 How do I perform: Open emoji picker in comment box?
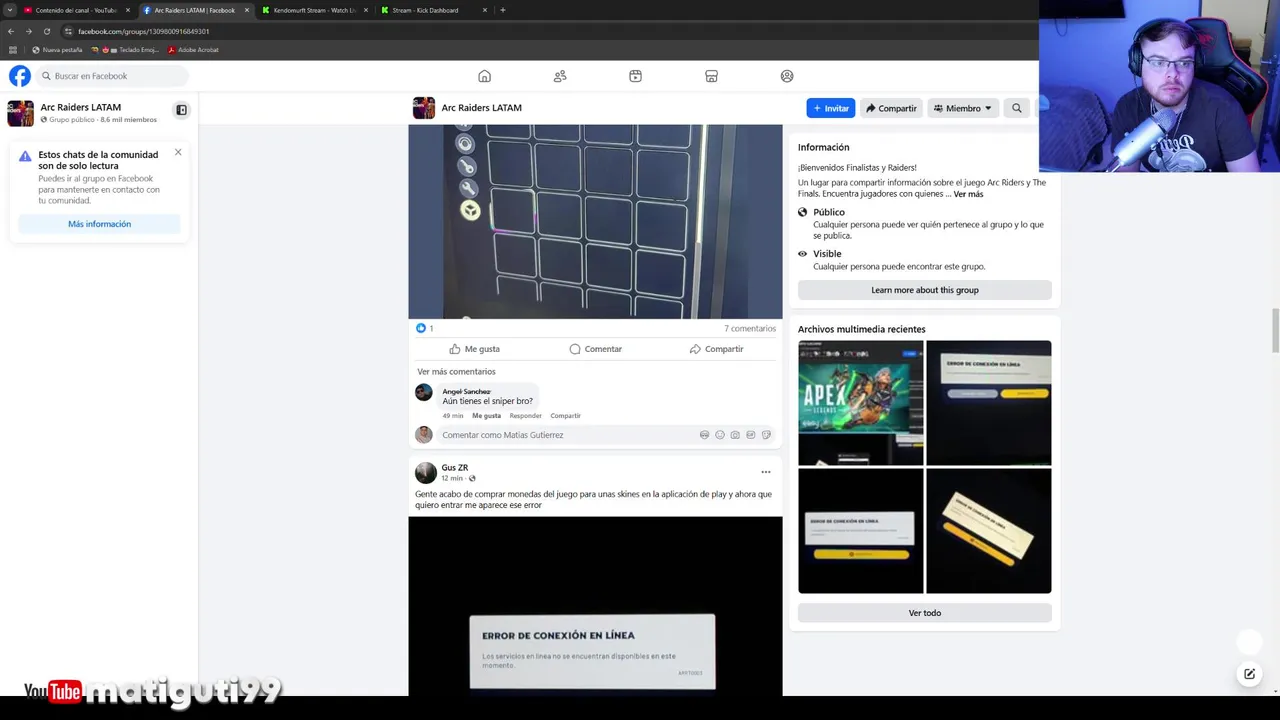720,435
